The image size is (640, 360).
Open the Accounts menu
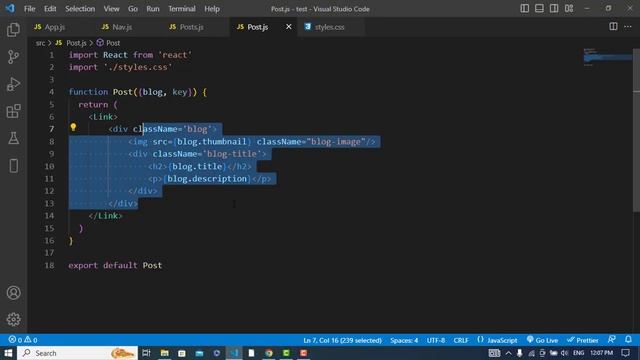coord(13,293)
